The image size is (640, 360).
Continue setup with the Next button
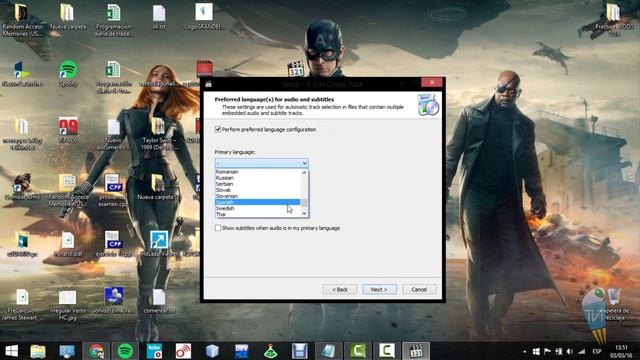(x=379, y=289)
